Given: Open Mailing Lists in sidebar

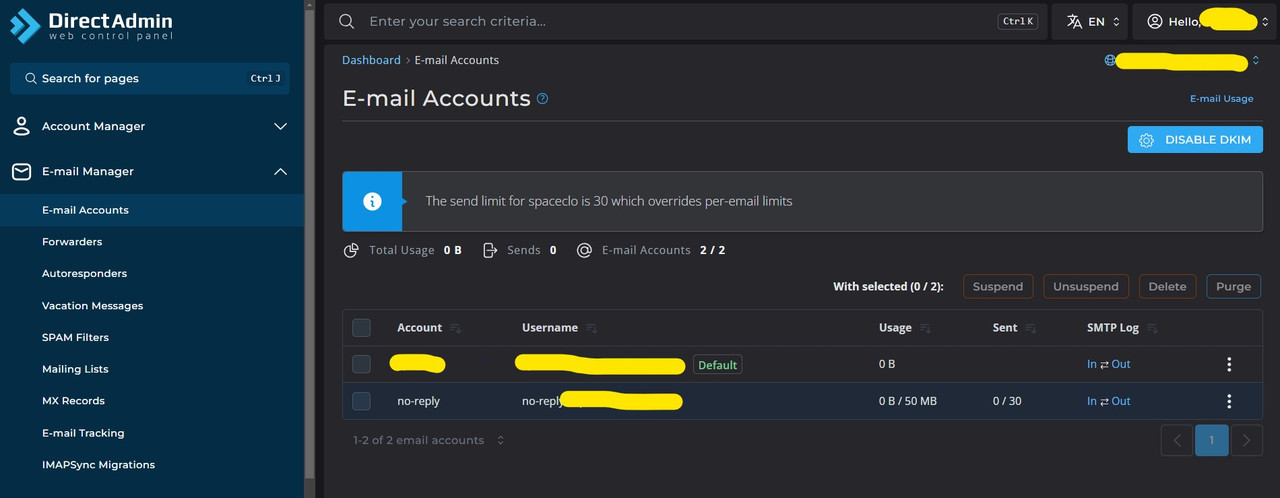Looking at the screenshot, I should 152,369.
